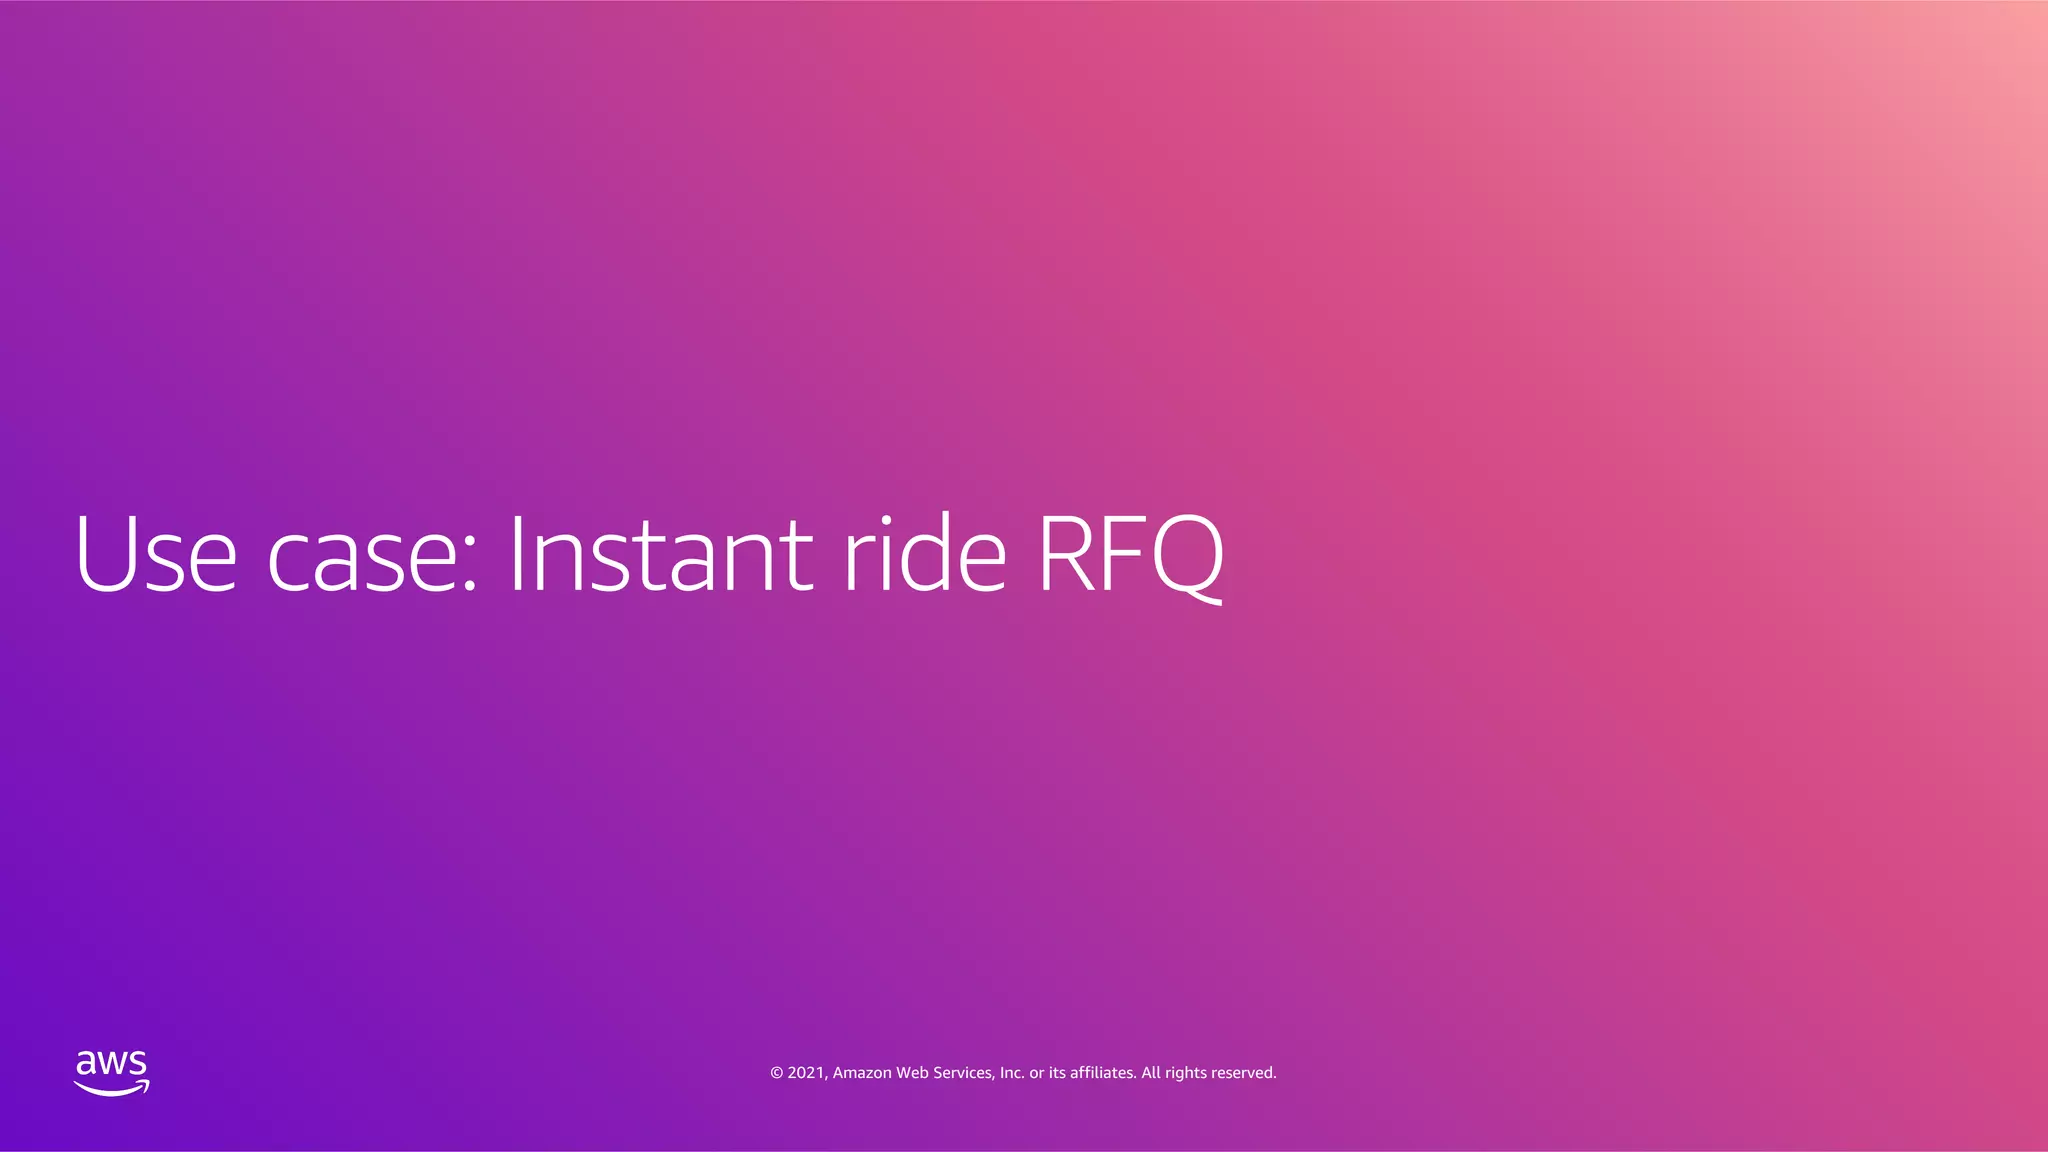2048x1152 pixels.
Task: Click "All rights reserved." text
Action: (x=1208, y=1073)
